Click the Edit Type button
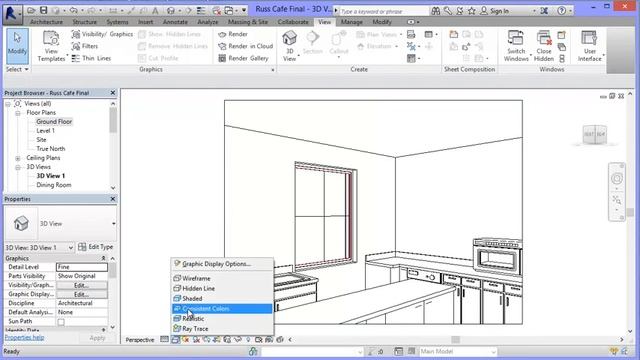Screen dimensions: 640x360 pyautogui.click(x=96, y=247)
